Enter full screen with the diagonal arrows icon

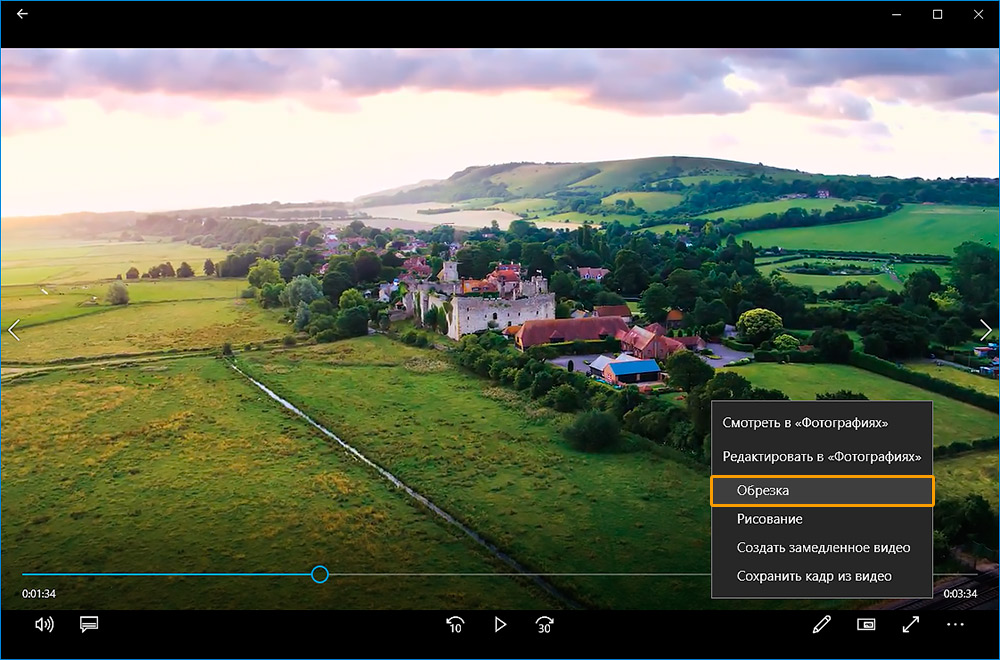[x=911, y=624]
